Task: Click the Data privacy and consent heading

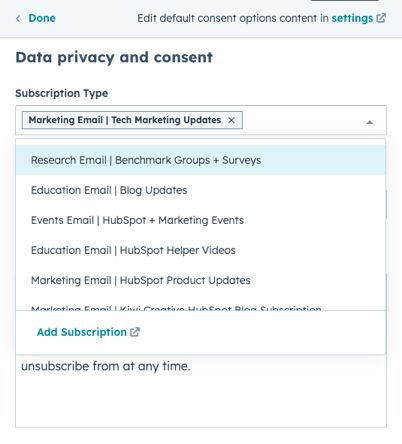Action: coord(114,57)
